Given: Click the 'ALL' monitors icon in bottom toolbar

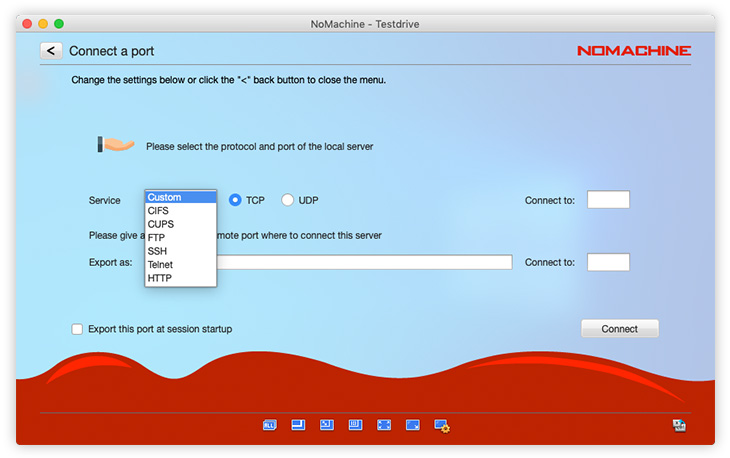Looking at the screenshot, I should tap(269, 425).
